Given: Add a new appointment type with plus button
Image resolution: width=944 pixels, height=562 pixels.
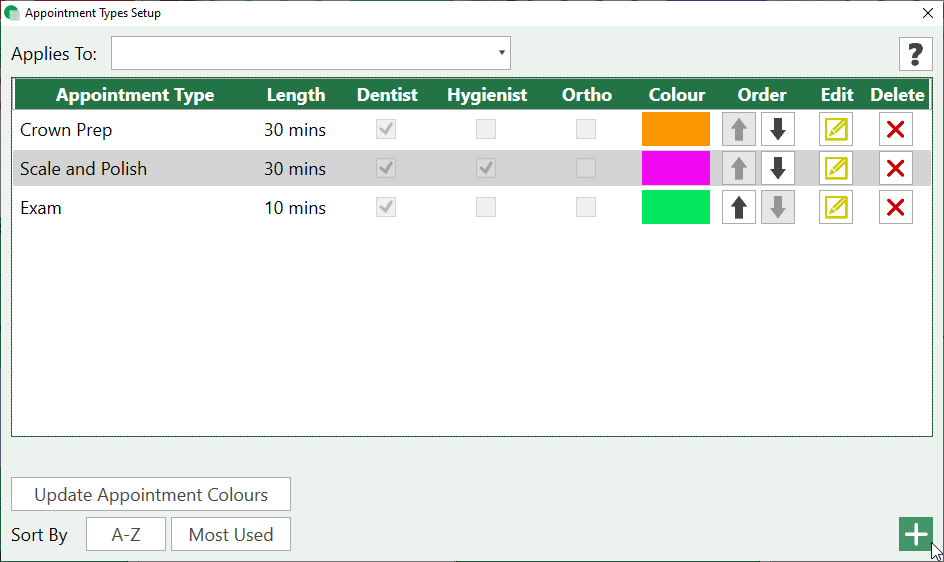Looking at the screenshot, I should [x=915, y=534].
